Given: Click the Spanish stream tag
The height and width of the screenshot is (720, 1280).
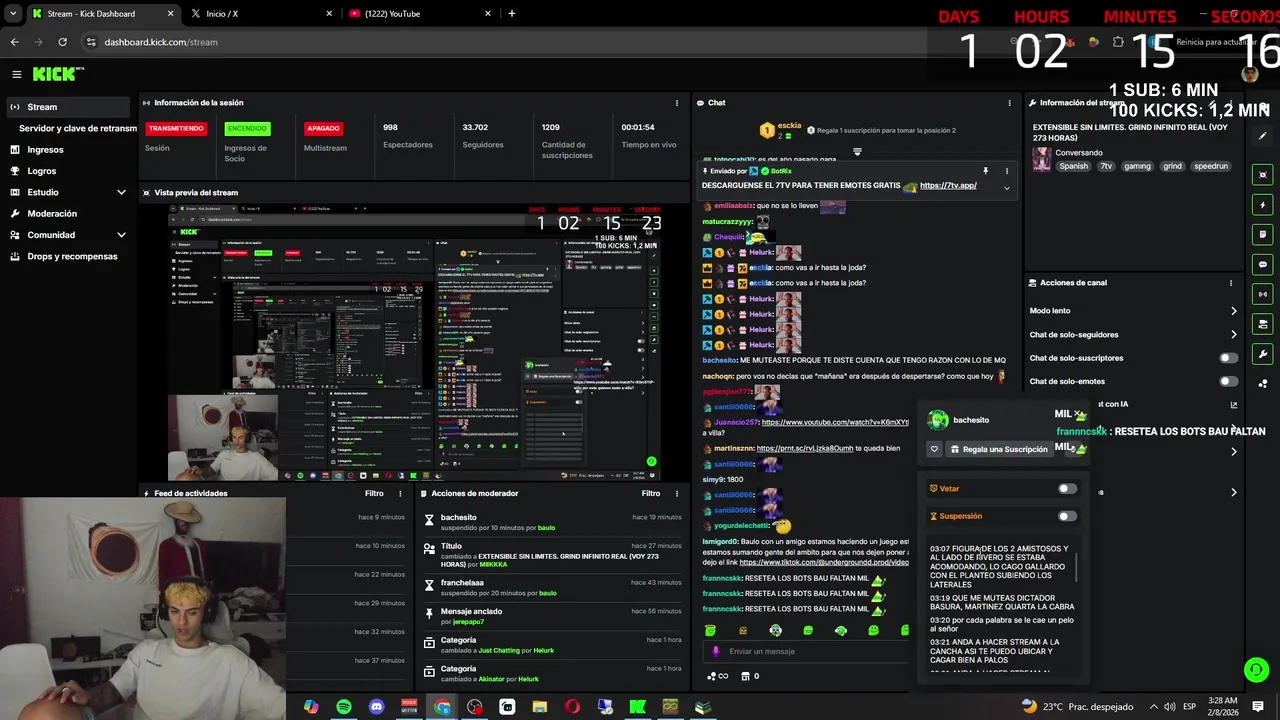Looking at the screenshot, I should tap(1073, 167).
